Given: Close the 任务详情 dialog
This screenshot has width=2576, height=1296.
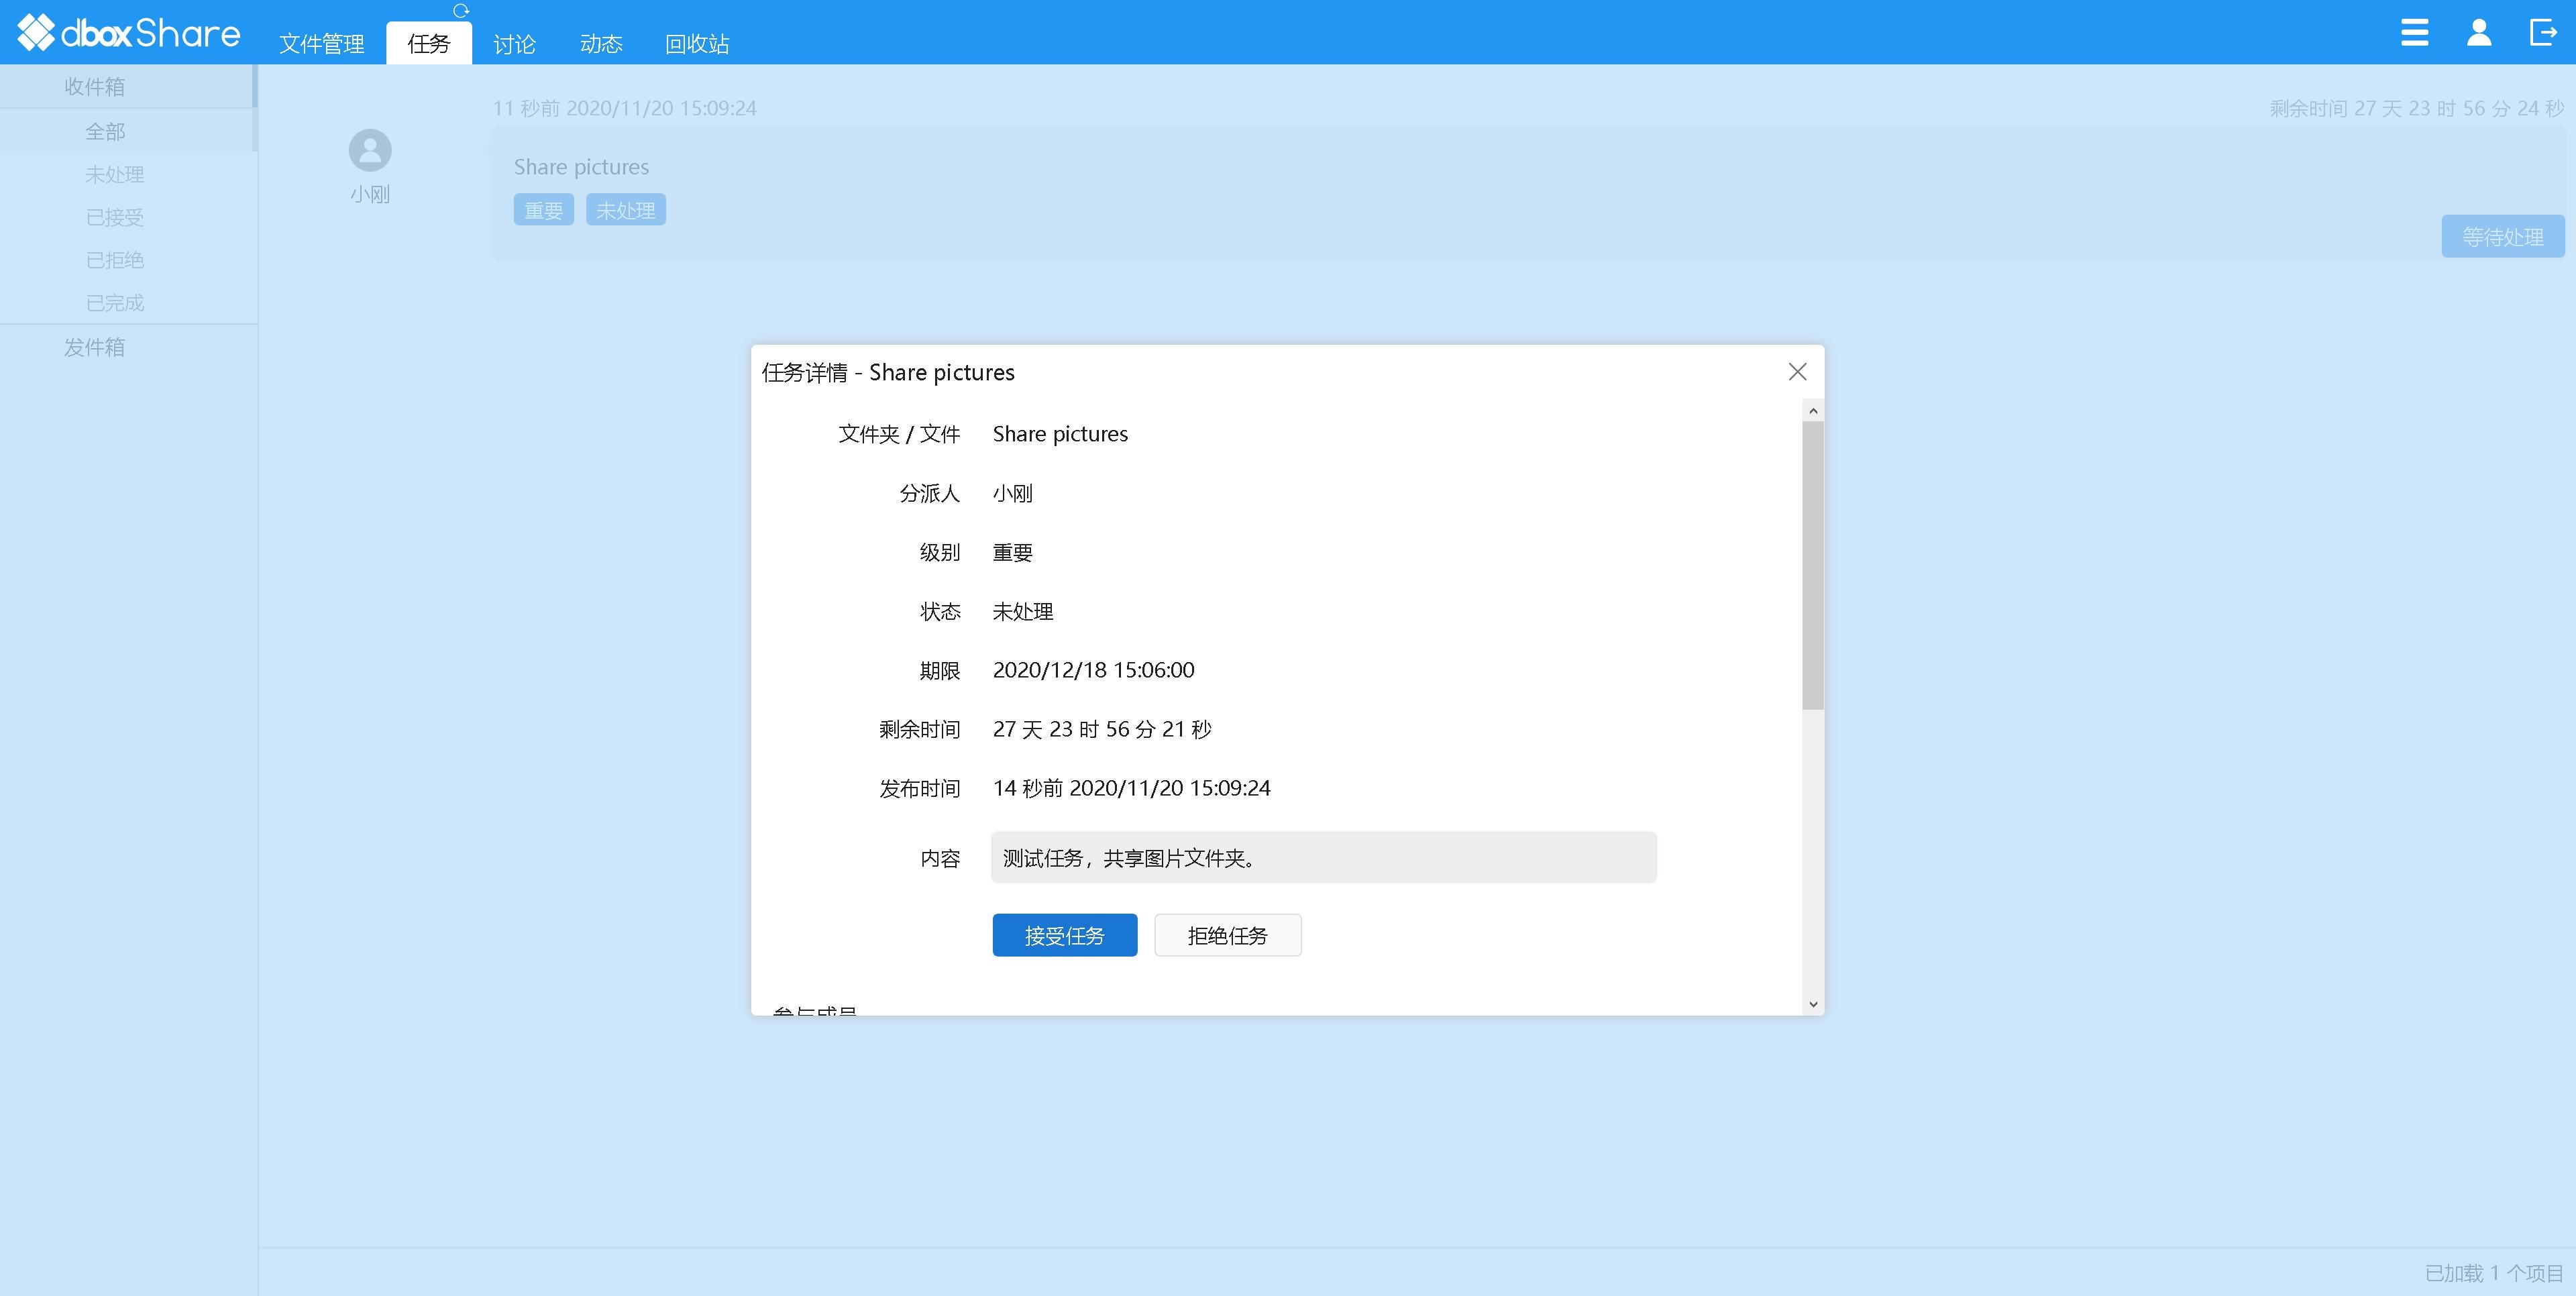Looking at the screenshot, I should [1797, 372].
